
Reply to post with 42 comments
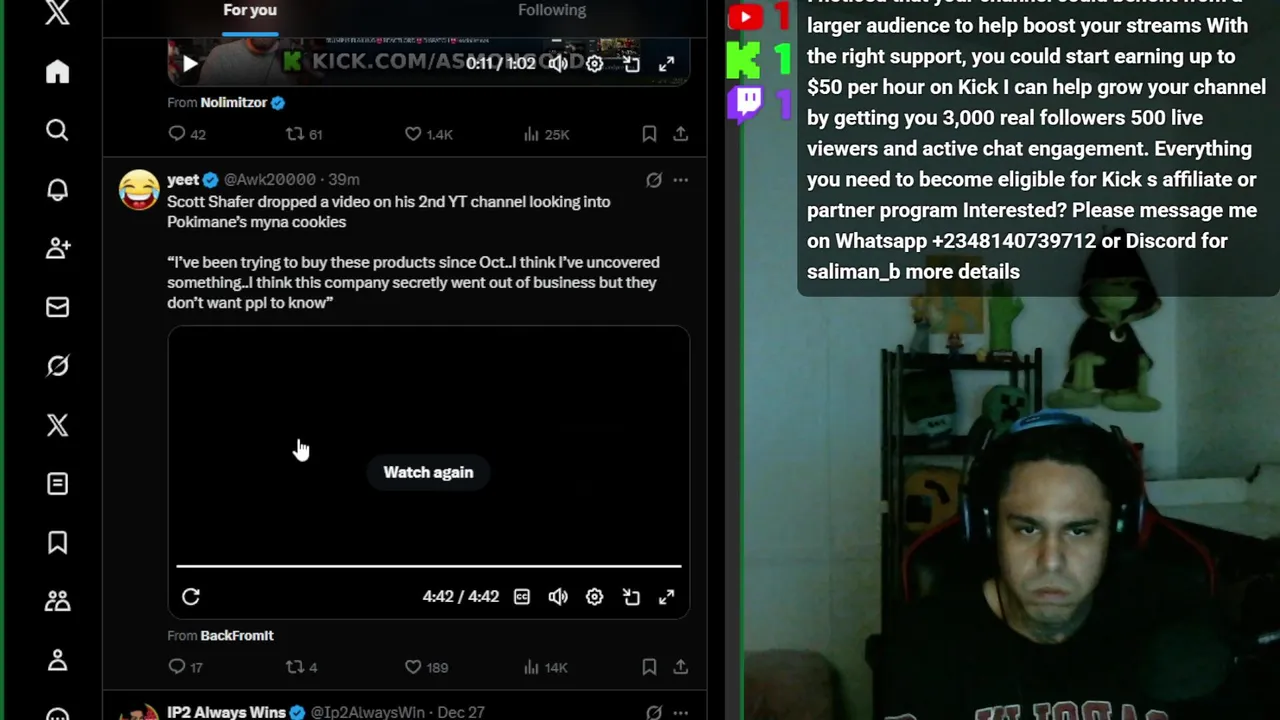tap(187, 134)
